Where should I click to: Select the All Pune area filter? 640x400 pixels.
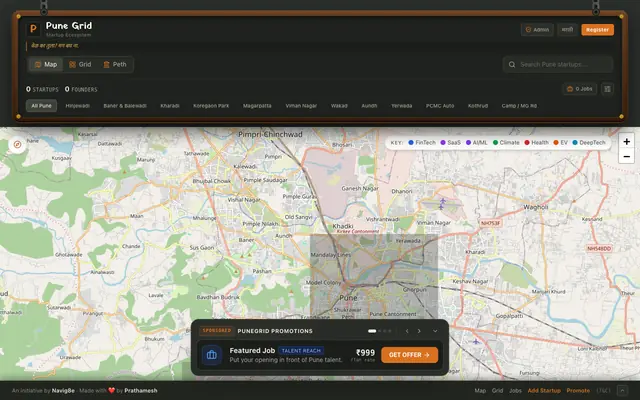click(41, 106)
